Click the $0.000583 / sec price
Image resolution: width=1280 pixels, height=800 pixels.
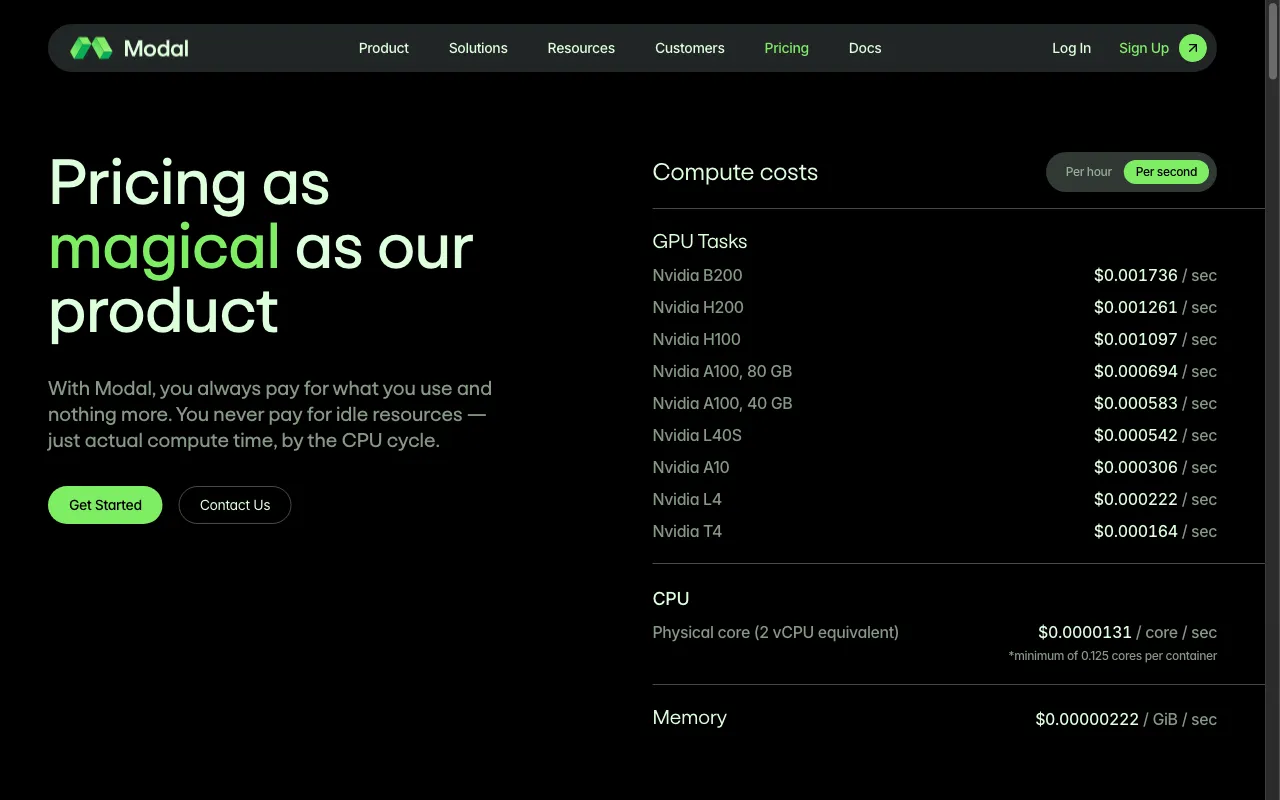[1155, 403]
